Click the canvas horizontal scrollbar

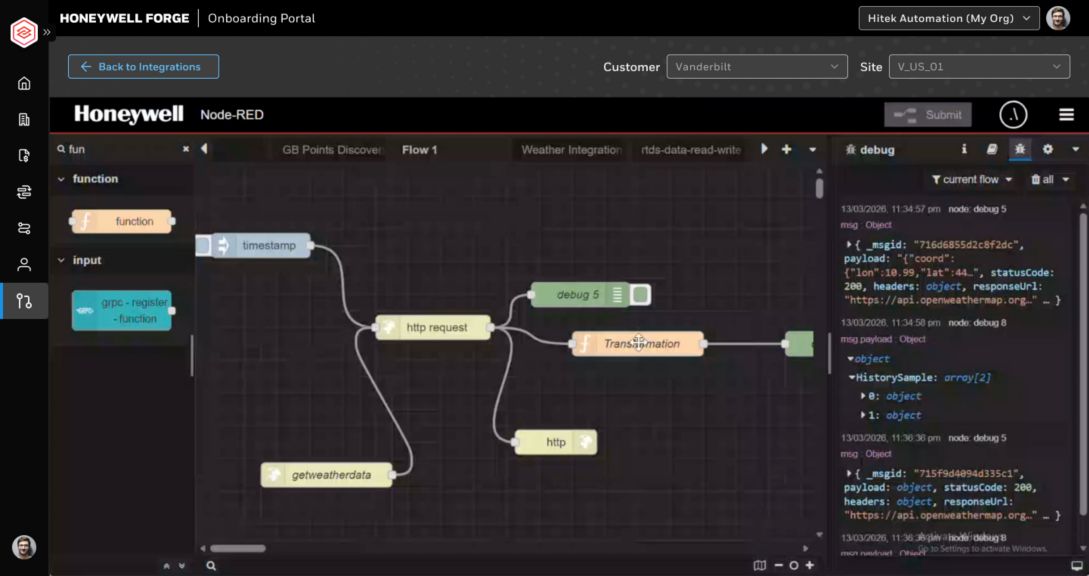238,548
